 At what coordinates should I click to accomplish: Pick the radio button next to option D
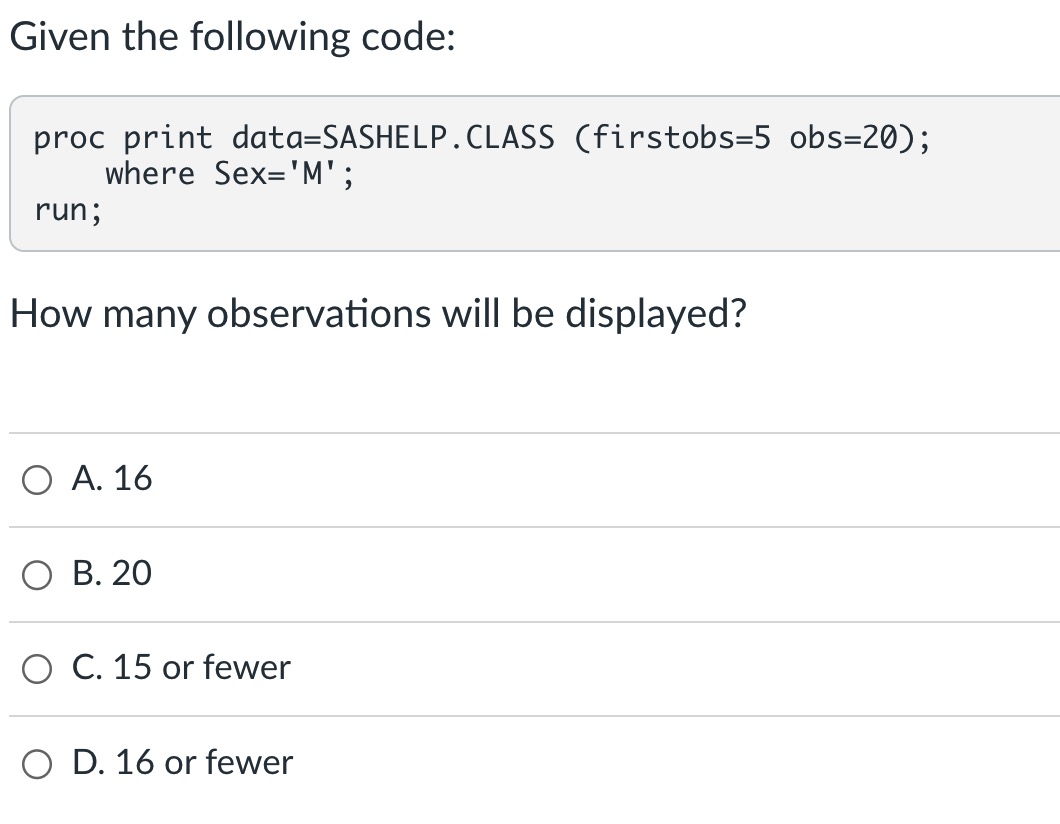pyautogui.click(x=37, y=764)
